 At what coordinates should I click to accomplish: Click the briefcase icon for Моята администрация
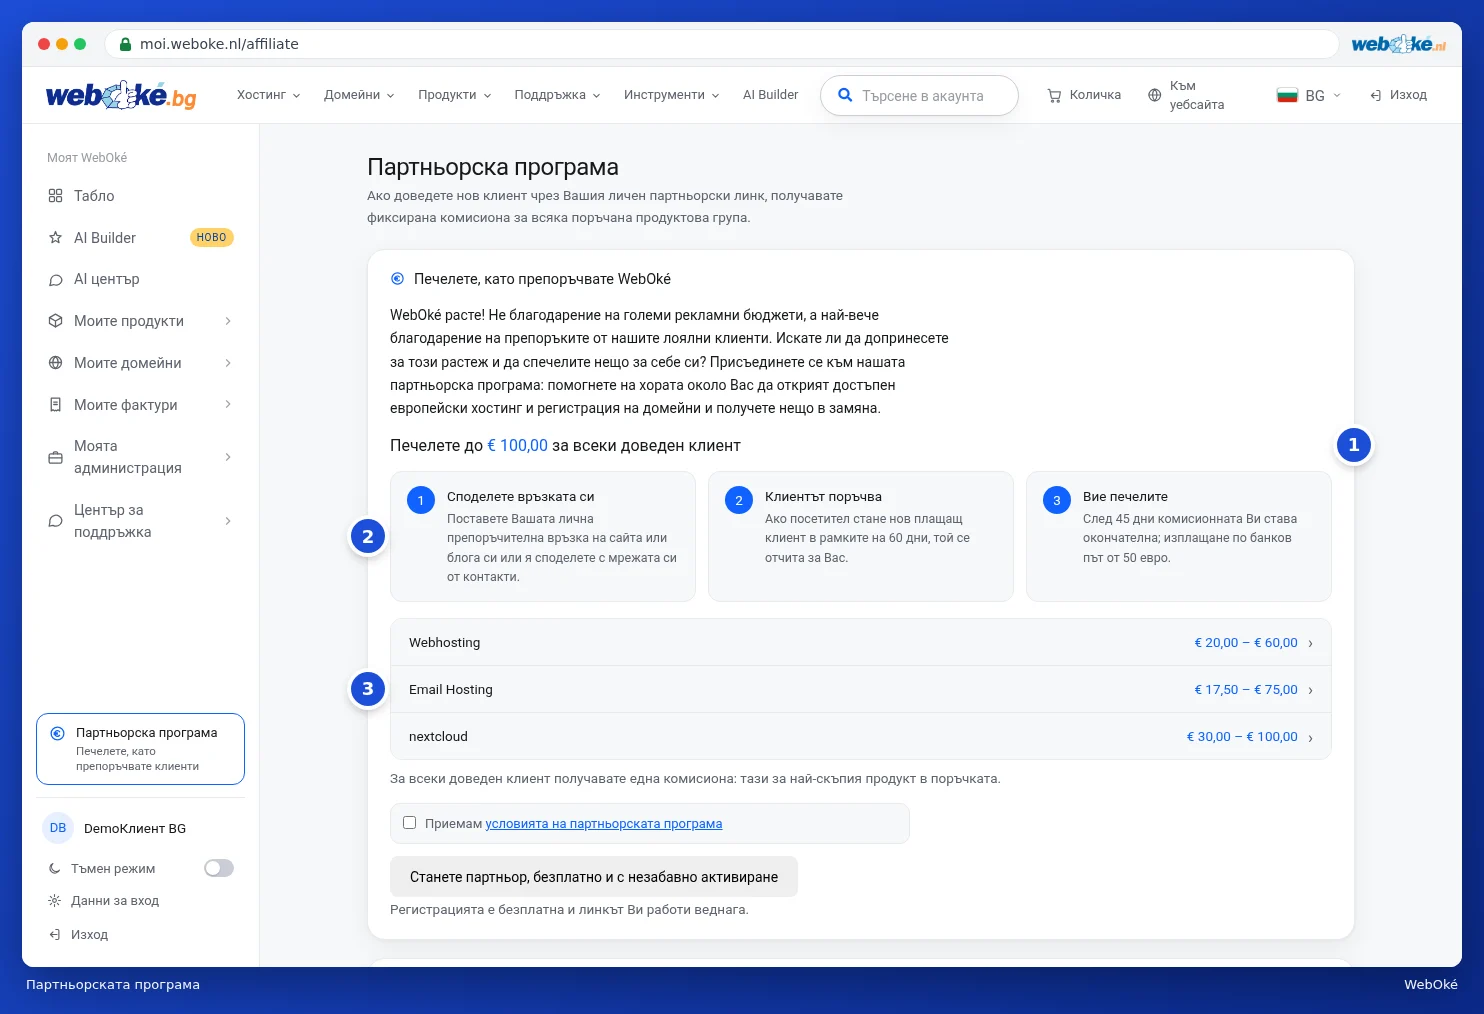click(x=55, y=457)
